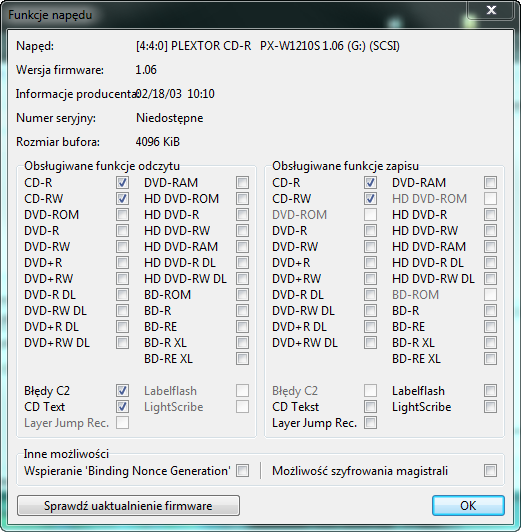
Task: Click the Niedostępne serial number value
Action: [x=170, y=118]
